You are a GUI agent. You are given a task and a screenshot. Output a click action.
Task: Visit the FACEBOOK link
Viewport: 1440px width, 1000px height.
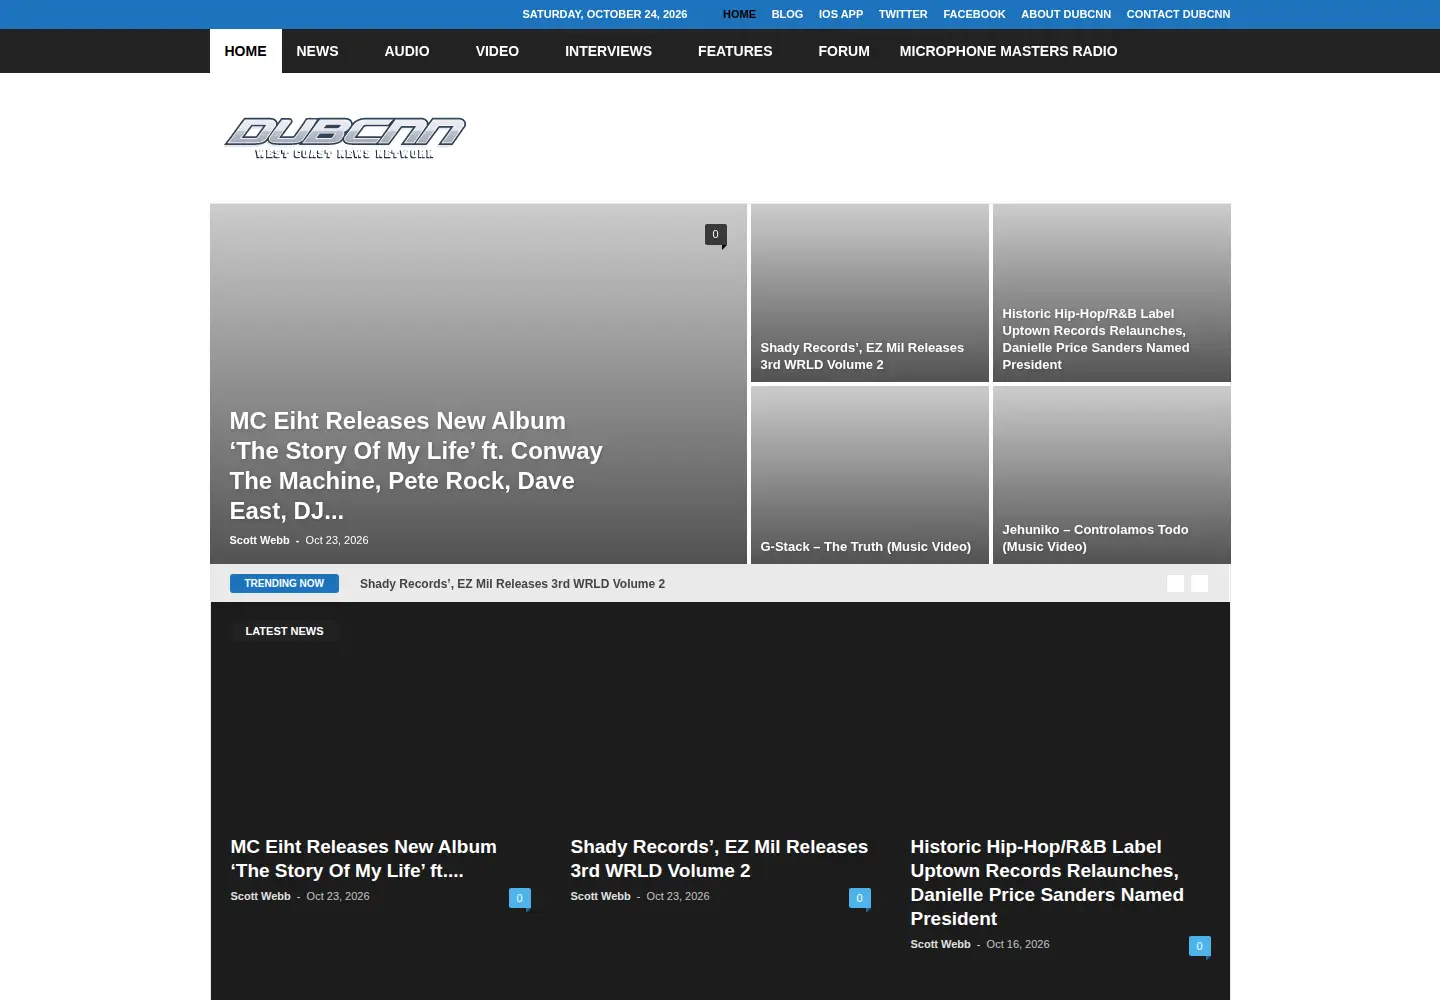click(974, 14)
